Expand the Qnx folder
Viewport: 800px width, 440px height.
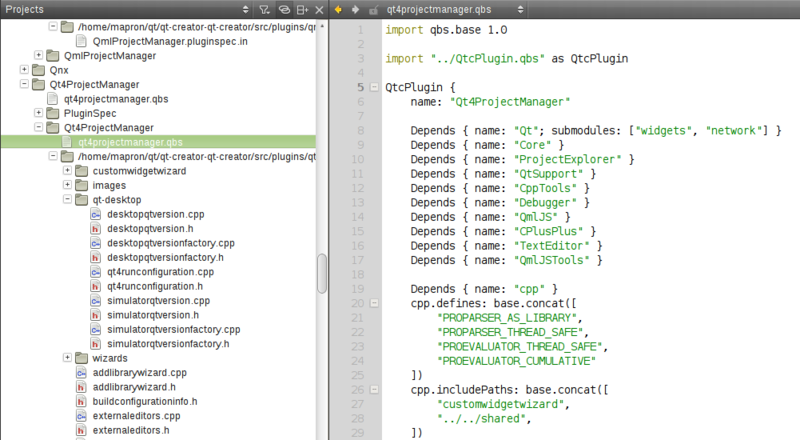pos(24,69)
